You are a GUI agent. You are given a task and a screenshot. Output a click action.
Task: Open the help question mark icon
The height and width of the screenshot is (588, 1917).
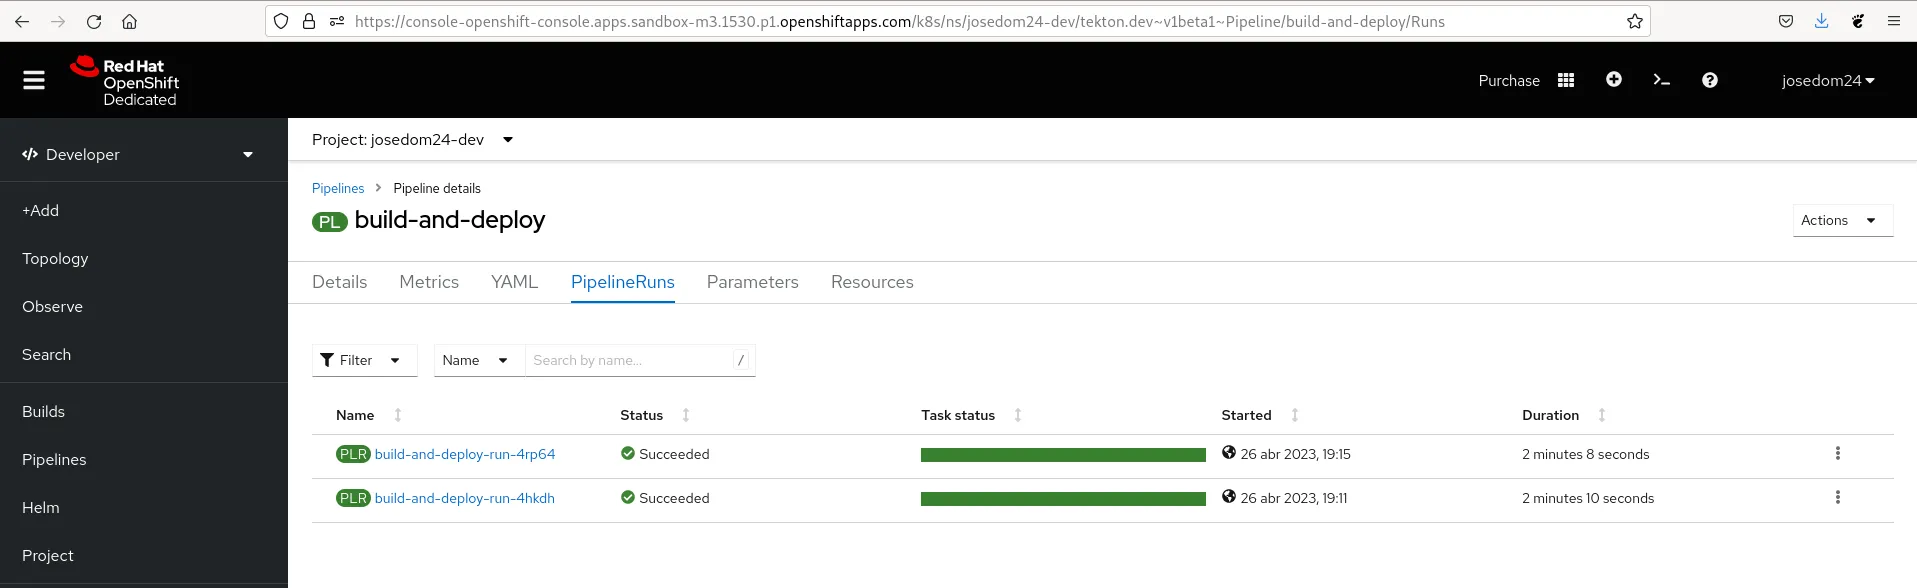click(1710, 80)
